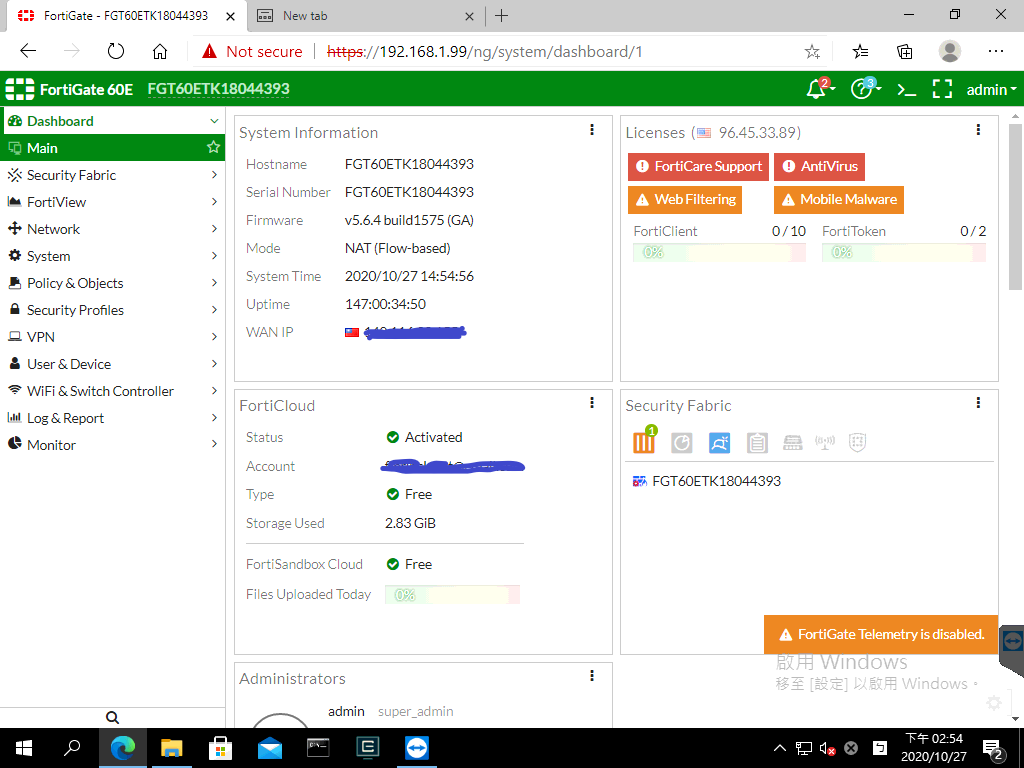
Task: Toggle fullscreen mode icon in header
Action: pyautogui.click(x=942, y=89)
